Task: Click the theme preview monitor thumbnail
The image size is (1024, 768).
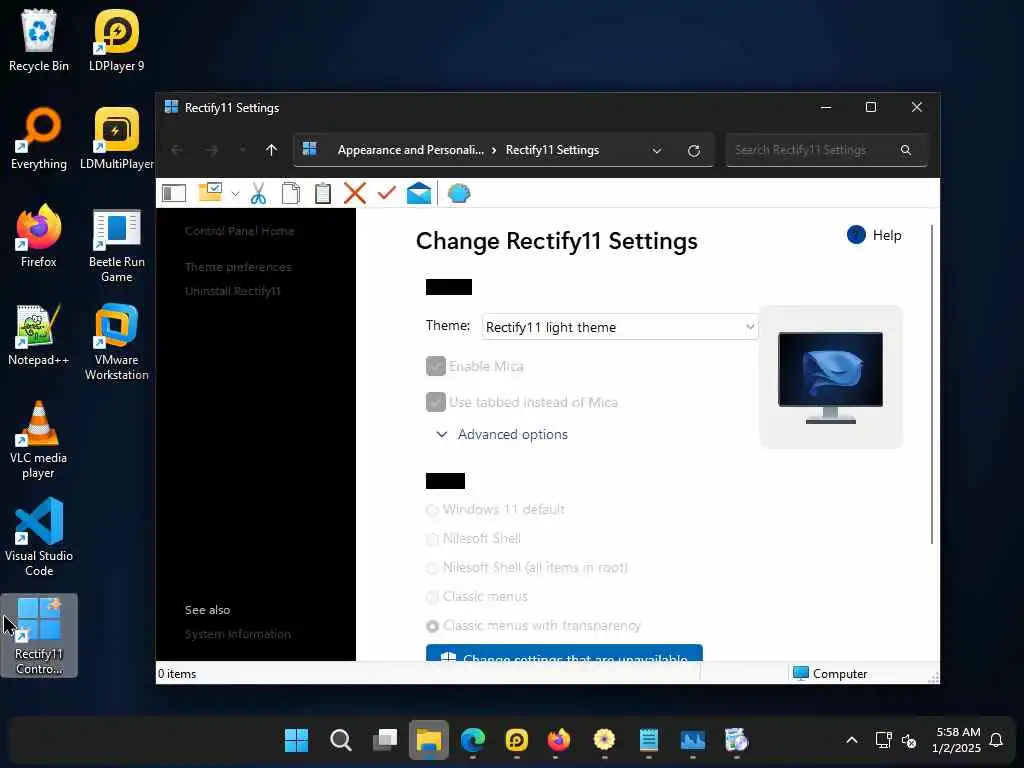Action: (830, 377)
